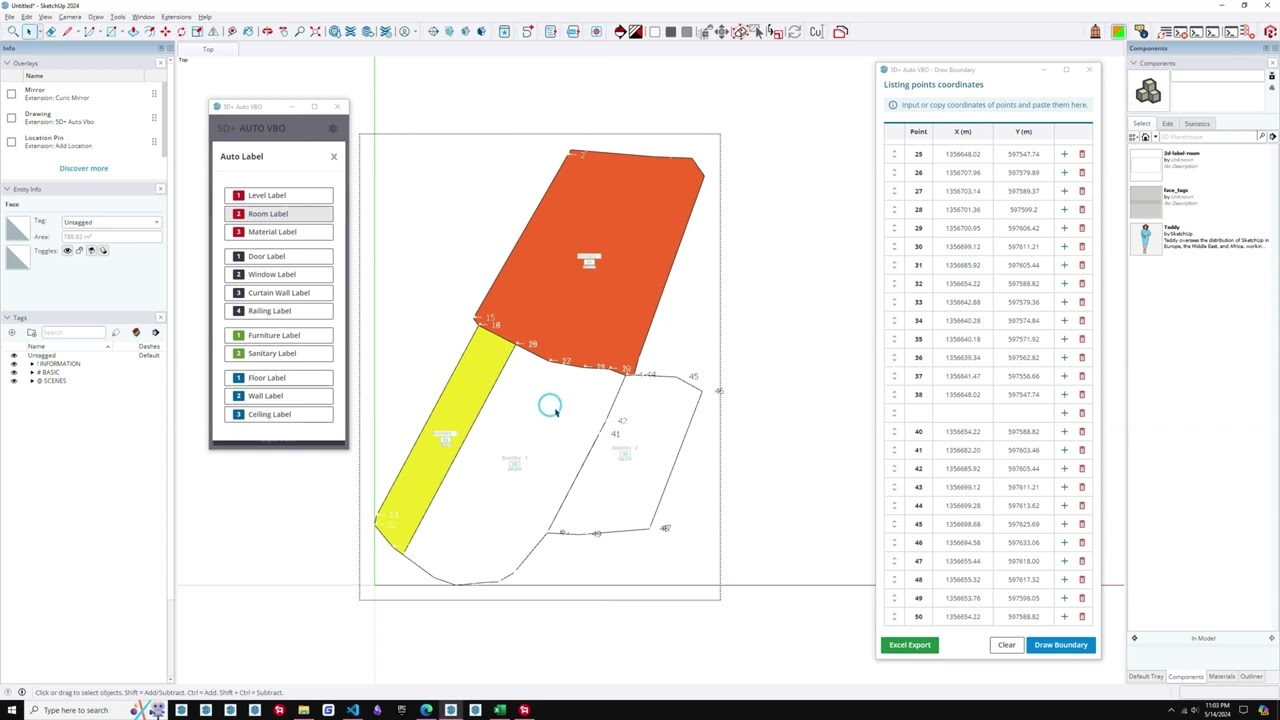
Task: Open the Tag dropdown showing Untagged
Action: [111, 222]
